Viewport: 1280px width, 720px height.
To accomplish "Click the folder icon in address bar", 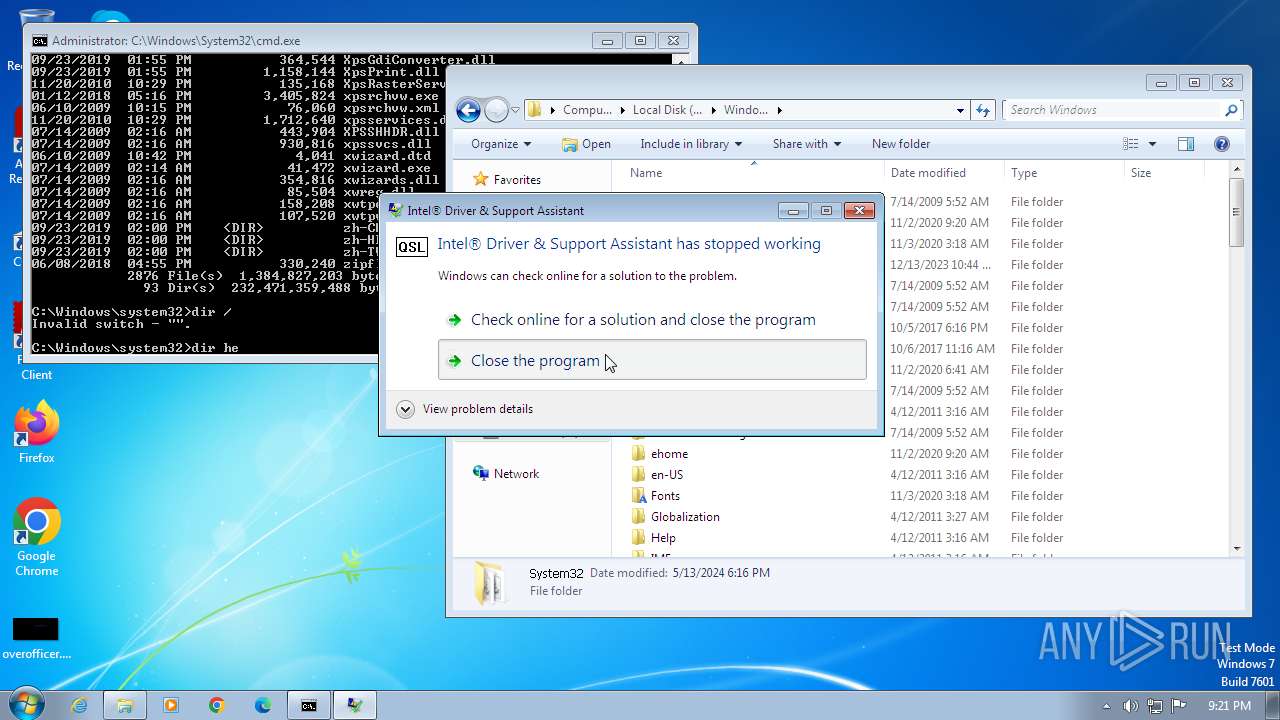I will (535, 110).
